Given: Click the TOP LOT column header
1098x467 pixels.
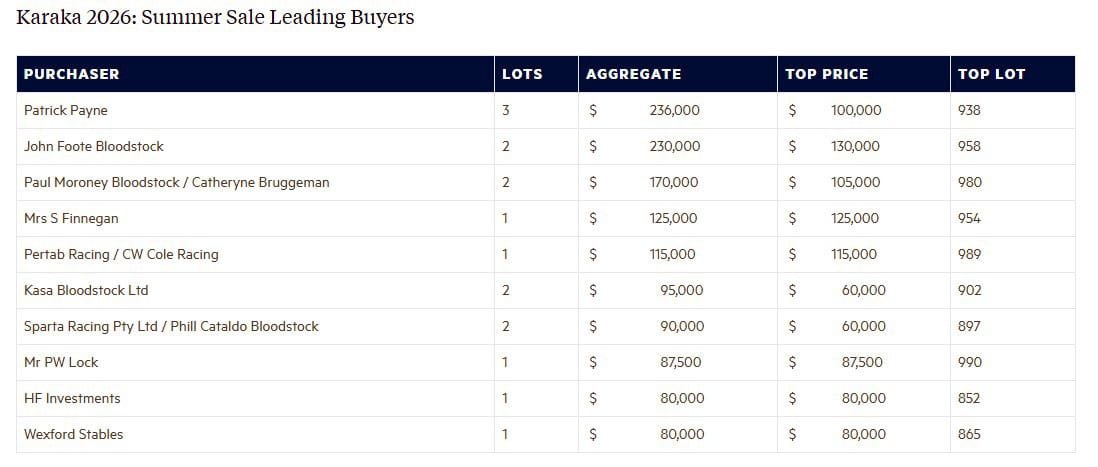Looking at the screenshot, I should click(991, 74).
